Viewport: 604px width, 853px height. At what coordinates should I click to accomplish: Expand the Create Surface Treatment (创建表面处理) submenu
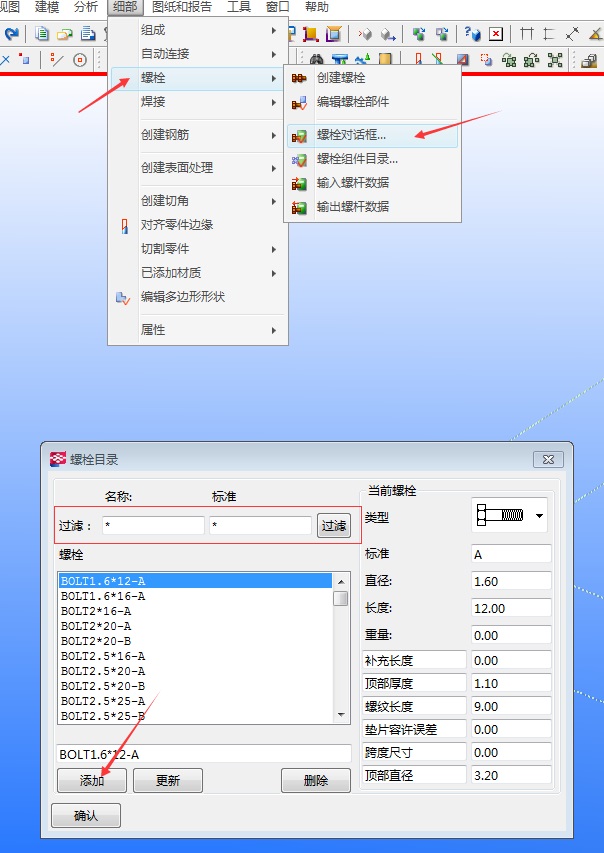(199, 168)
